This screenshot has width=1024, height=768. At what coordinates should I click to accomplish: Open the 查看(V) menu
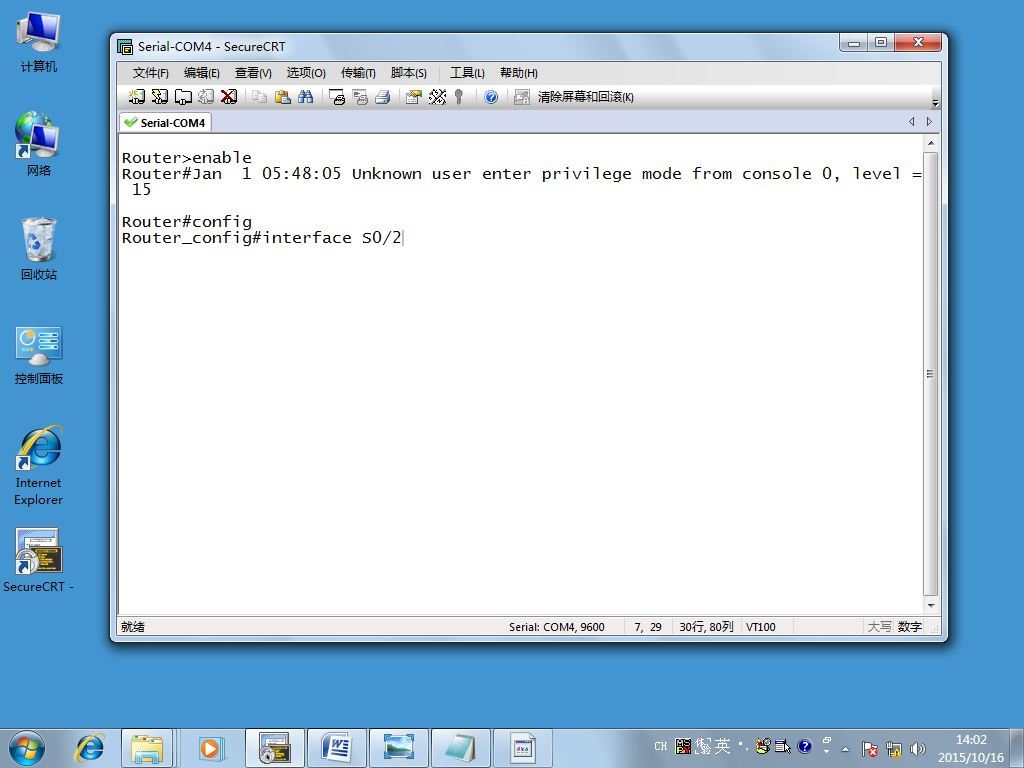253,72
